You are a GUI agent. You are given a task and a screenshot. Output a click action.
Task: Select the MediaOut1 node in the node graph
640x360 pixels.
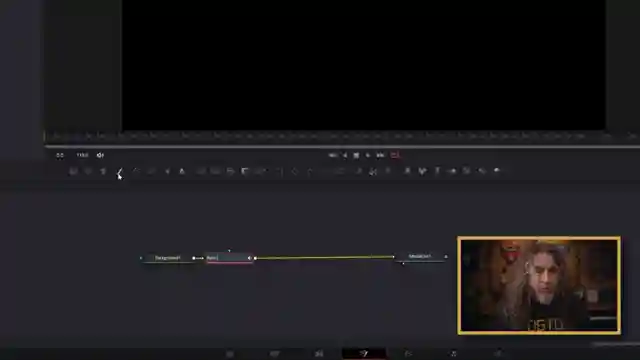coord(420,256)
